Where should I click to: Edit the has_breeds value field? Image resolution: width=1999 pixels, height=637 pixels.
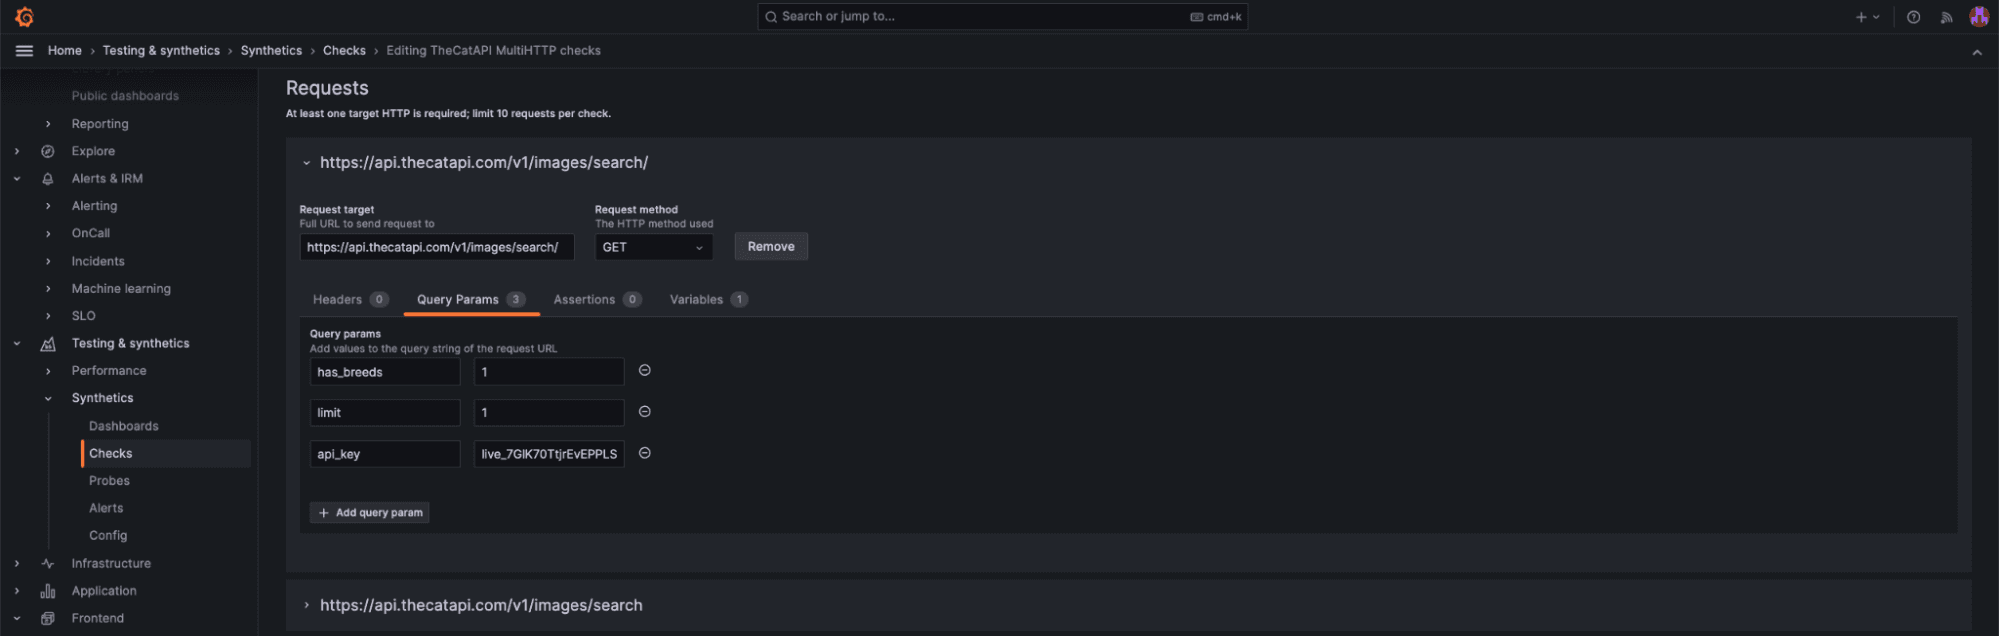549,372
